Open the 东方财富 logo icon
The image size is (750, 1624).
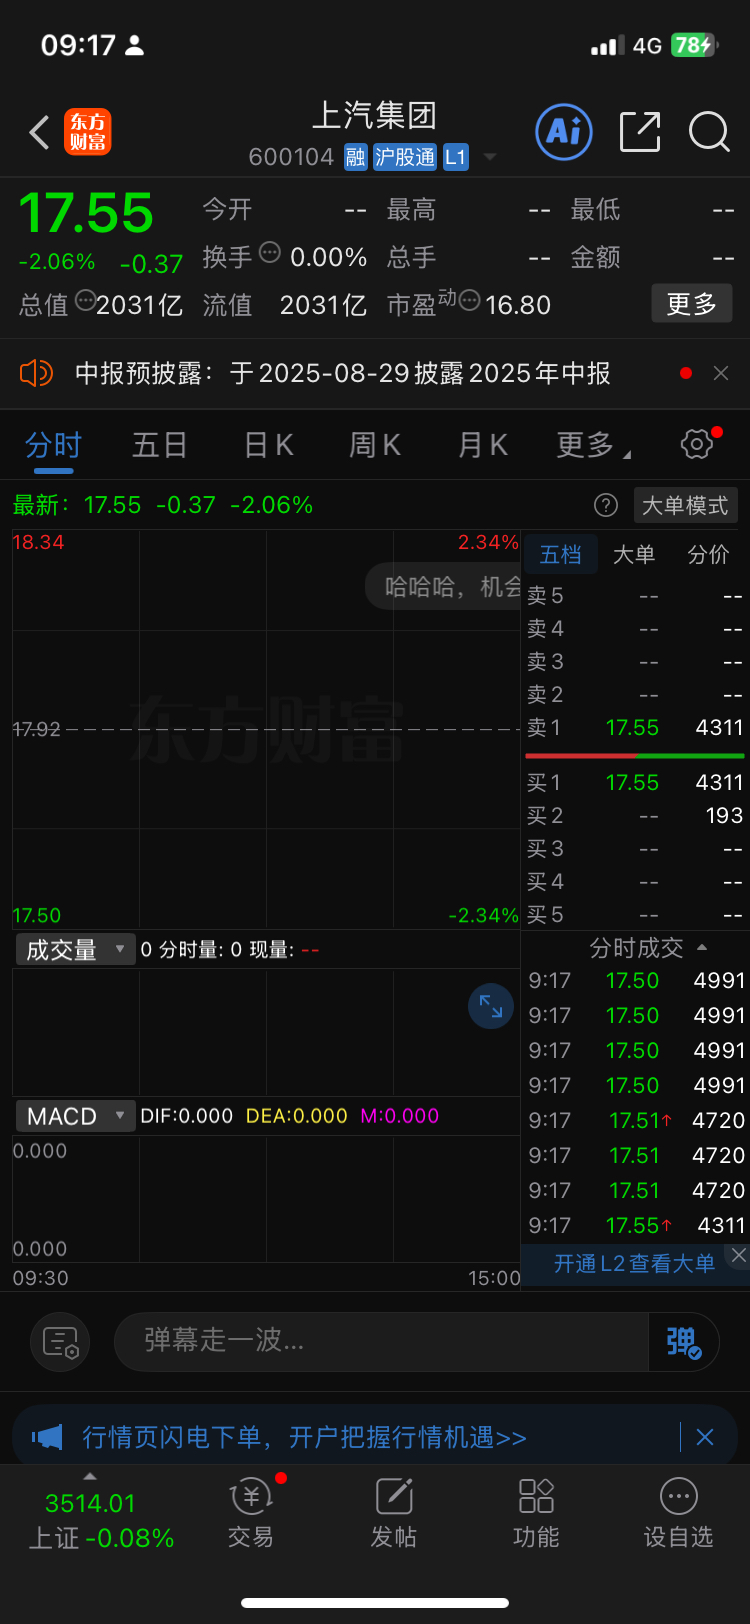pos(88,132)
